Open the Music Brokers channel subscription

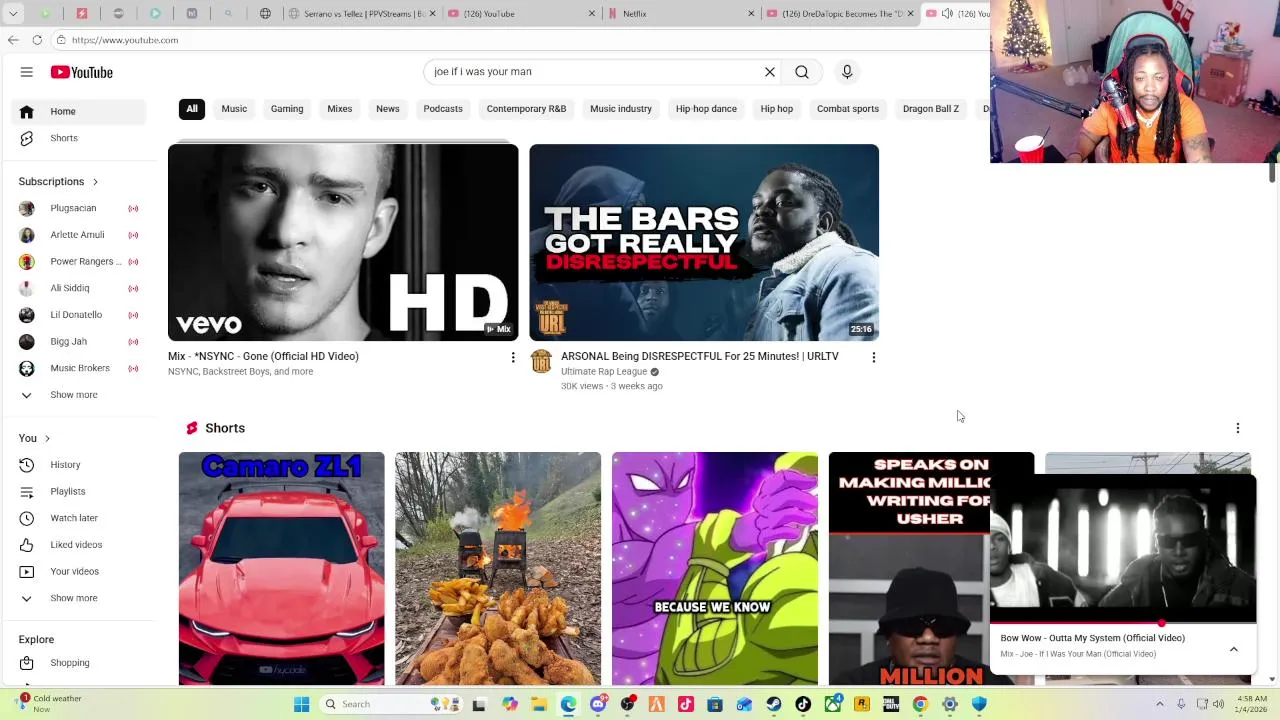(x=80, y=368)
